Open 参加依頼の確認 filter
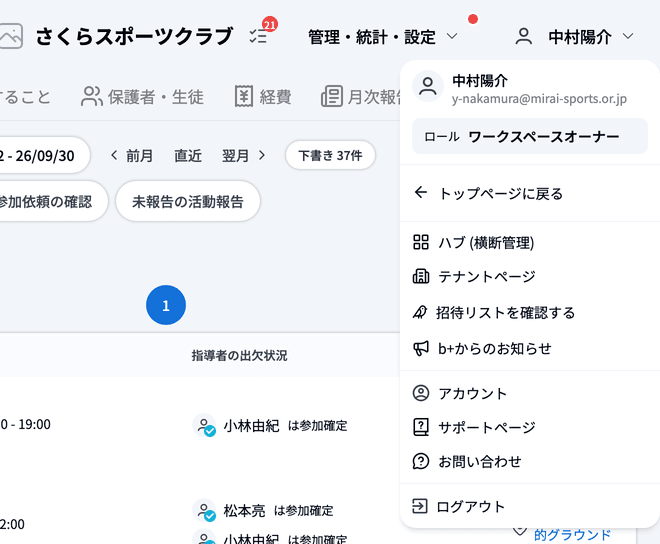The height and width of the screenshot is (544, 660). (x=53, y=201)
